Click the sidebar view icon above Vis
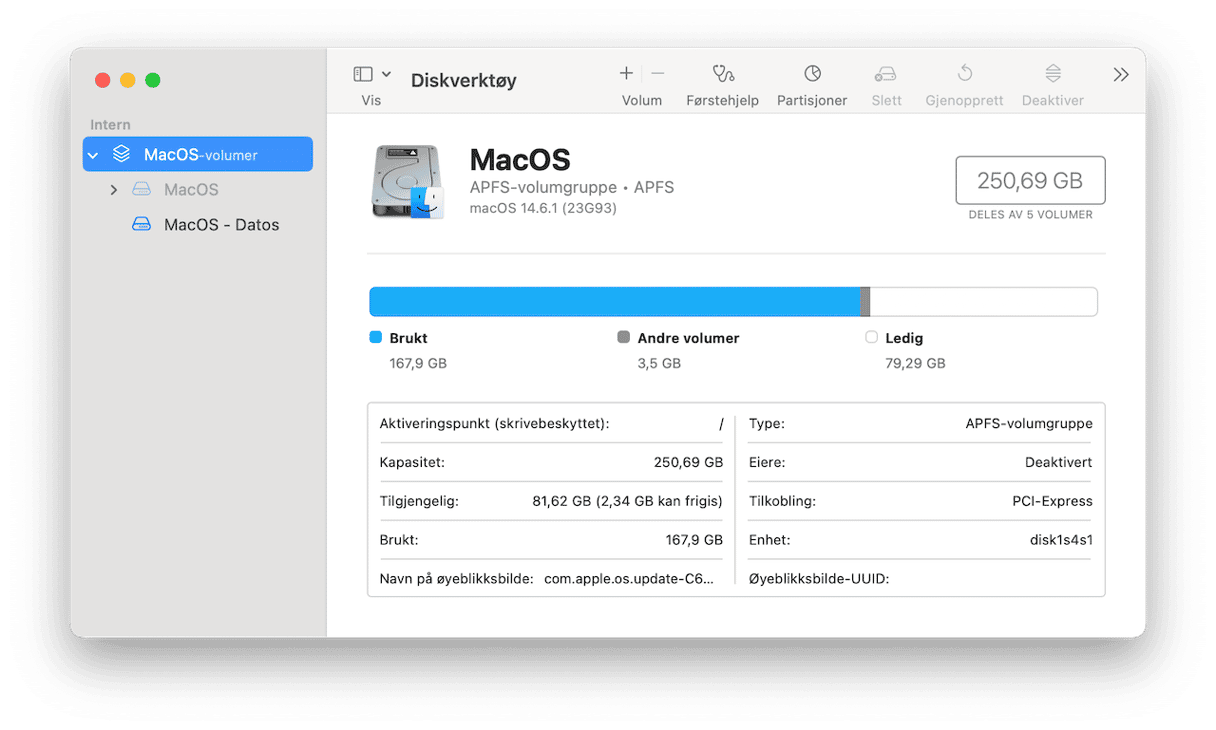 point(363,74)
